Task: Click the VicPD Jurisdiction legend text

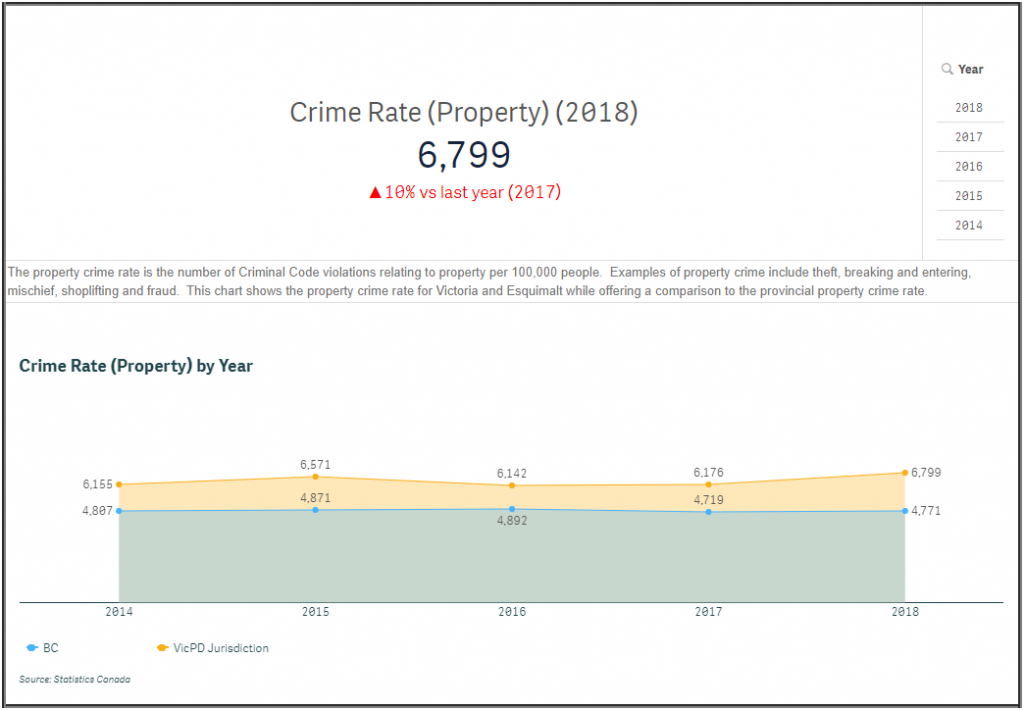Action: coord(221,648)
